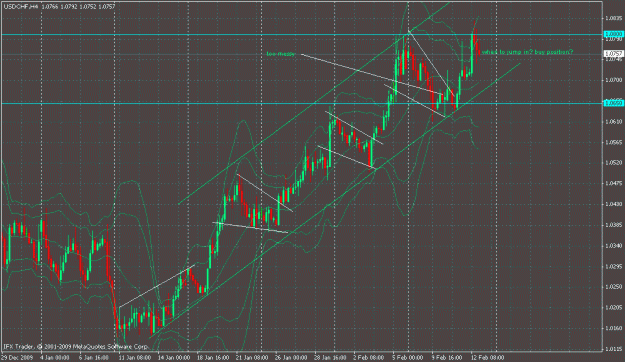
Task: Click the 1.0205 price axis label
Action: pos(614,308)
